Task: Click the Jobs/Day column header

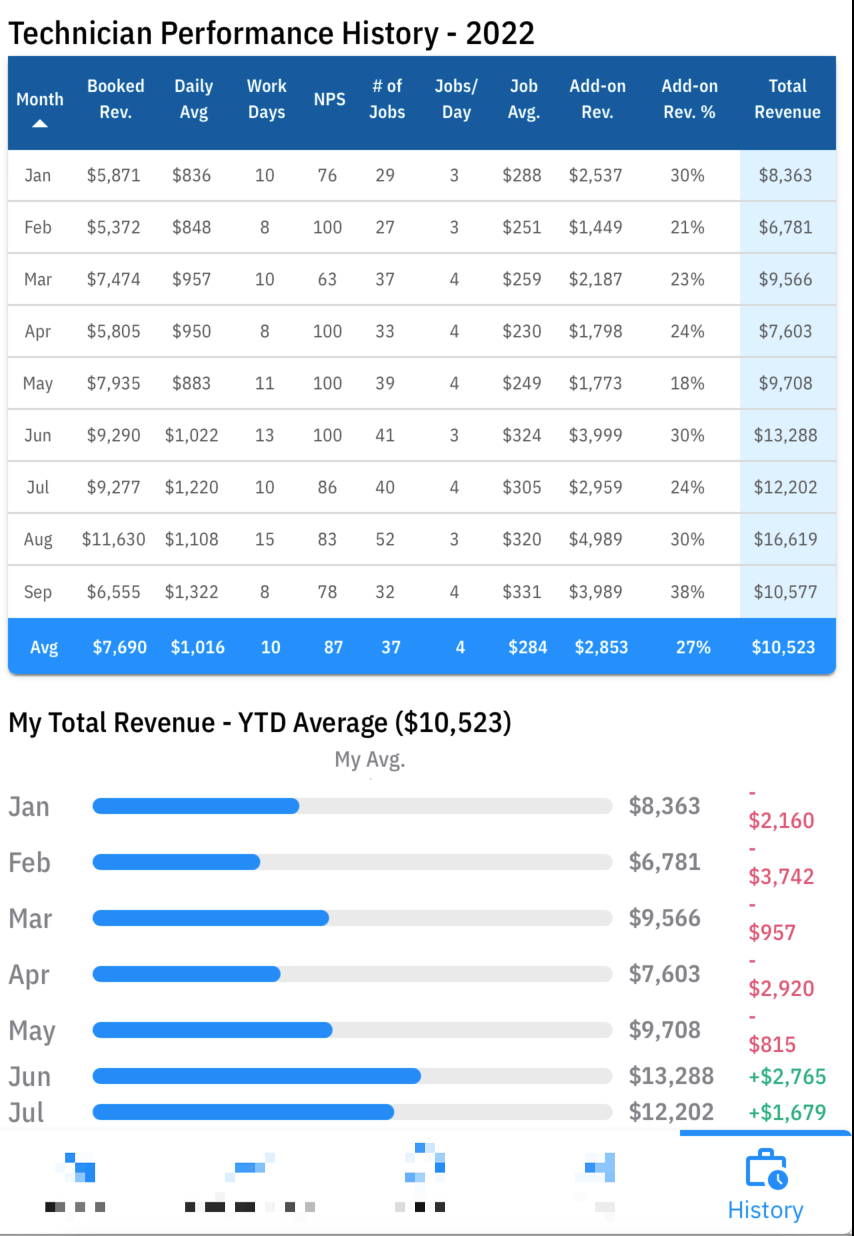Action: pos(456,99)
